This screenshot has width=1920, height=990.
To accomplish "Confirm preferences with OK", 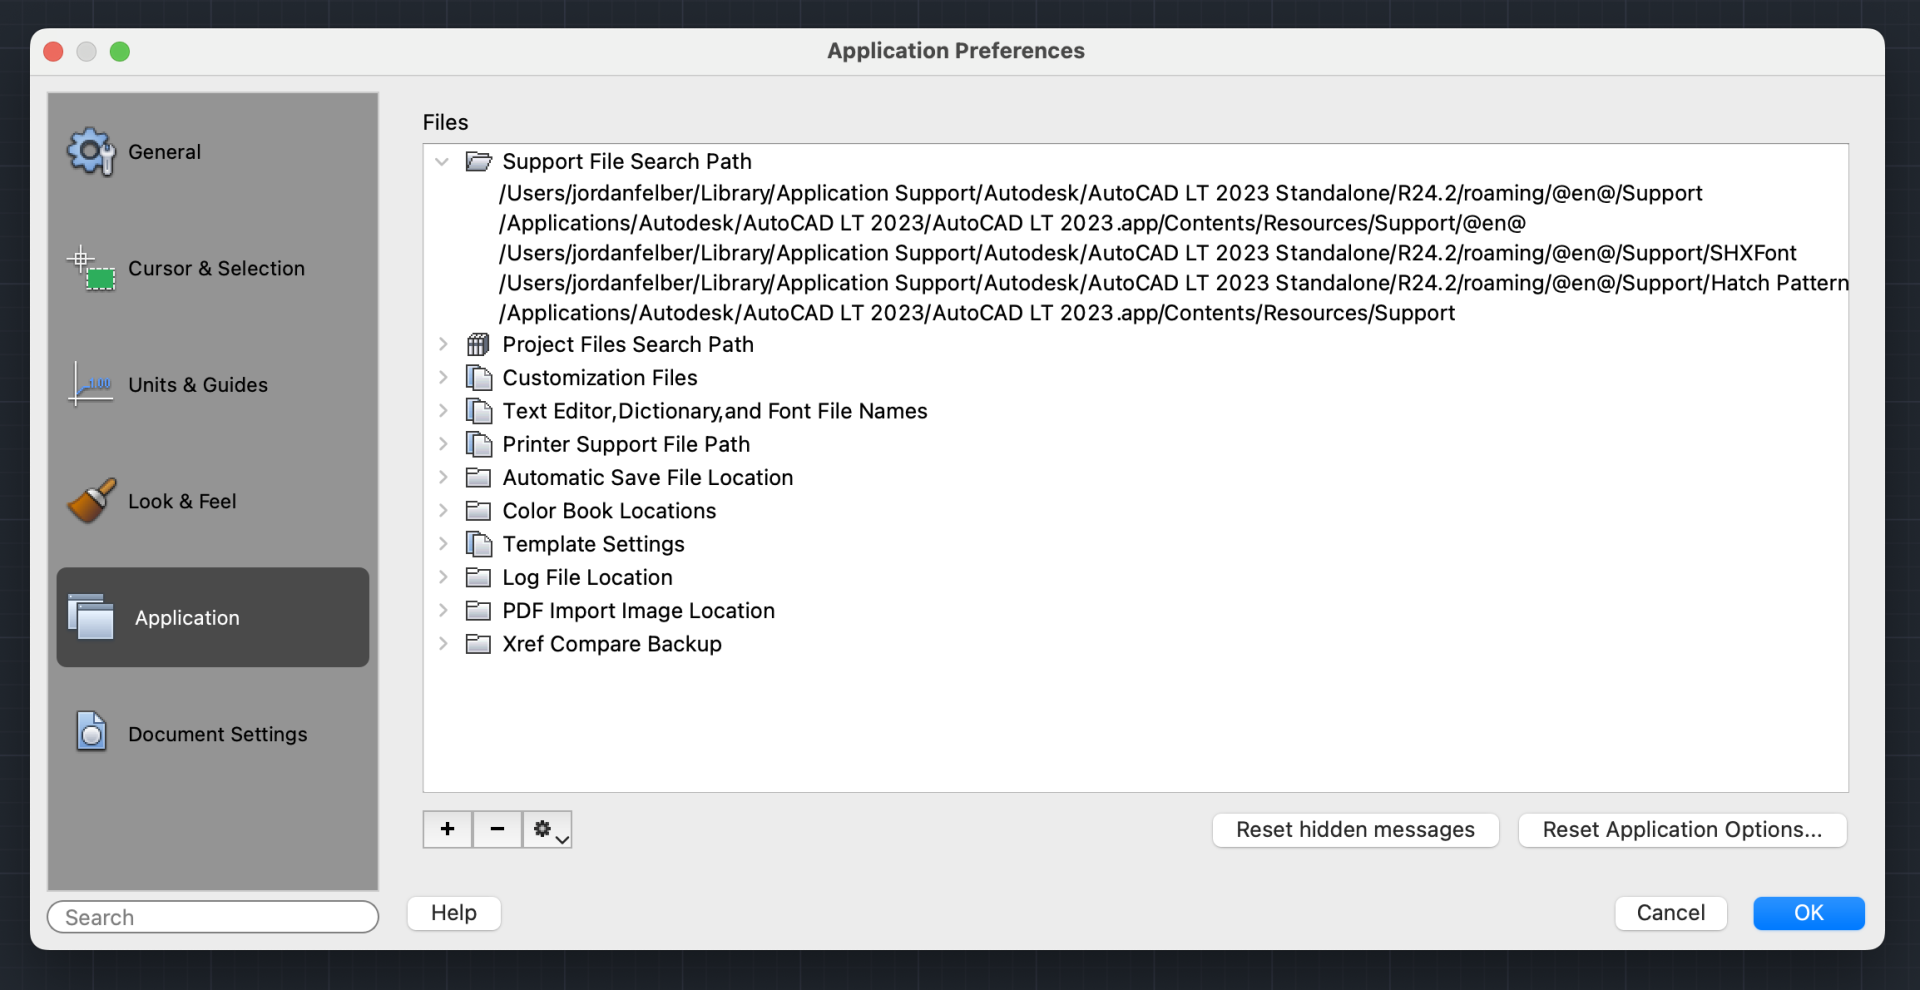I will (x=1808, y=913).
